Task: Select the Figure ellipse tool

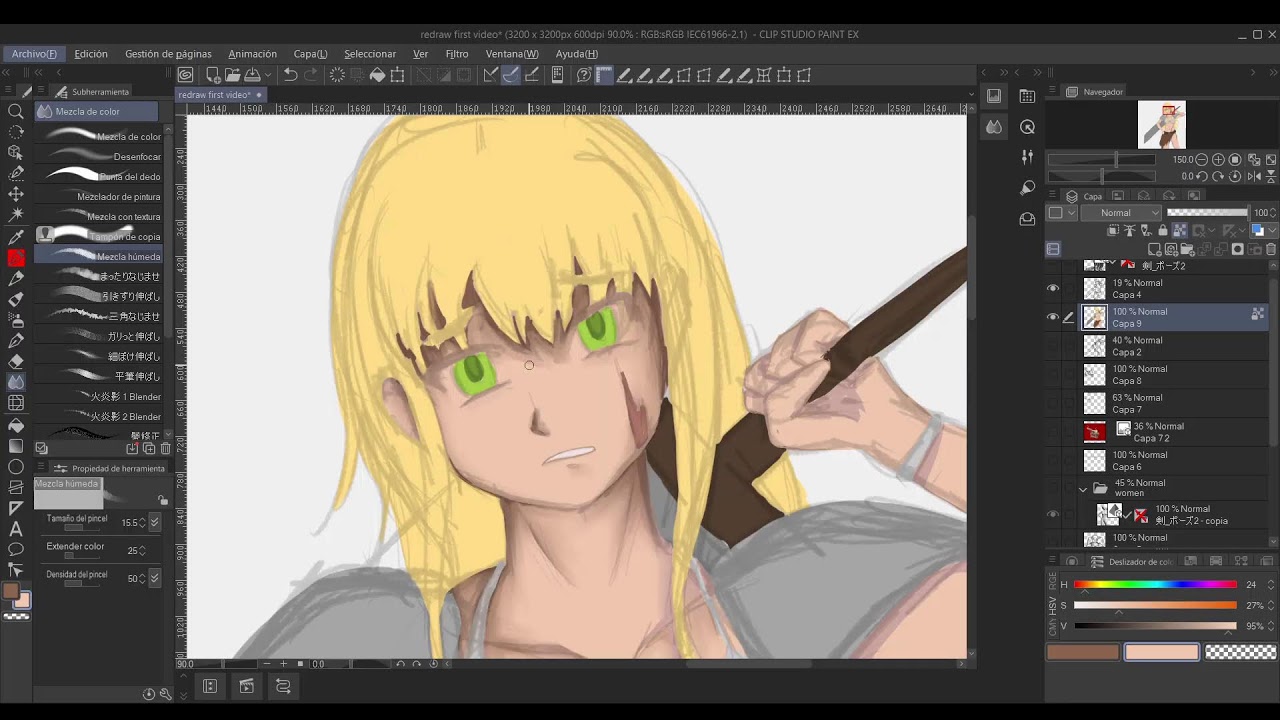Action: point(16,467)
